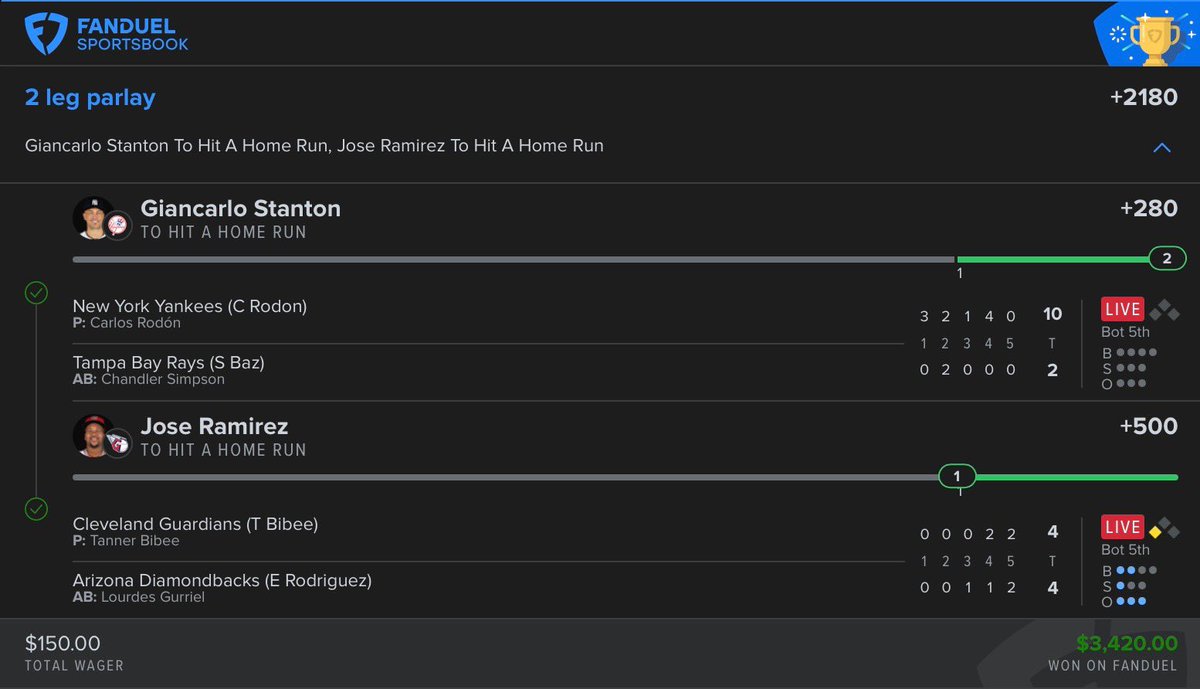Select the Arizona Diamondbacks (E Rodriguez) row

pyautogui.click(x=222, y=580)
